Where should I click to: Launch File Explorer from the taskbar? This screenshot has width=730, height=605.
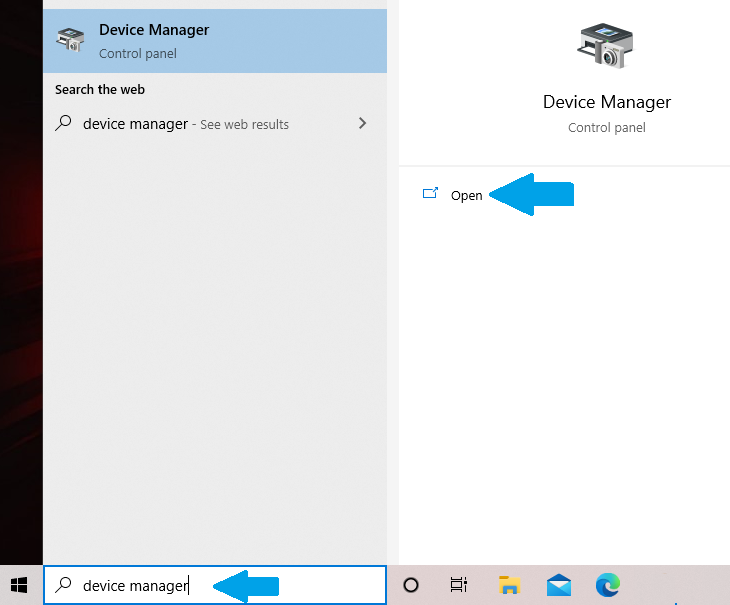(509, 585)
